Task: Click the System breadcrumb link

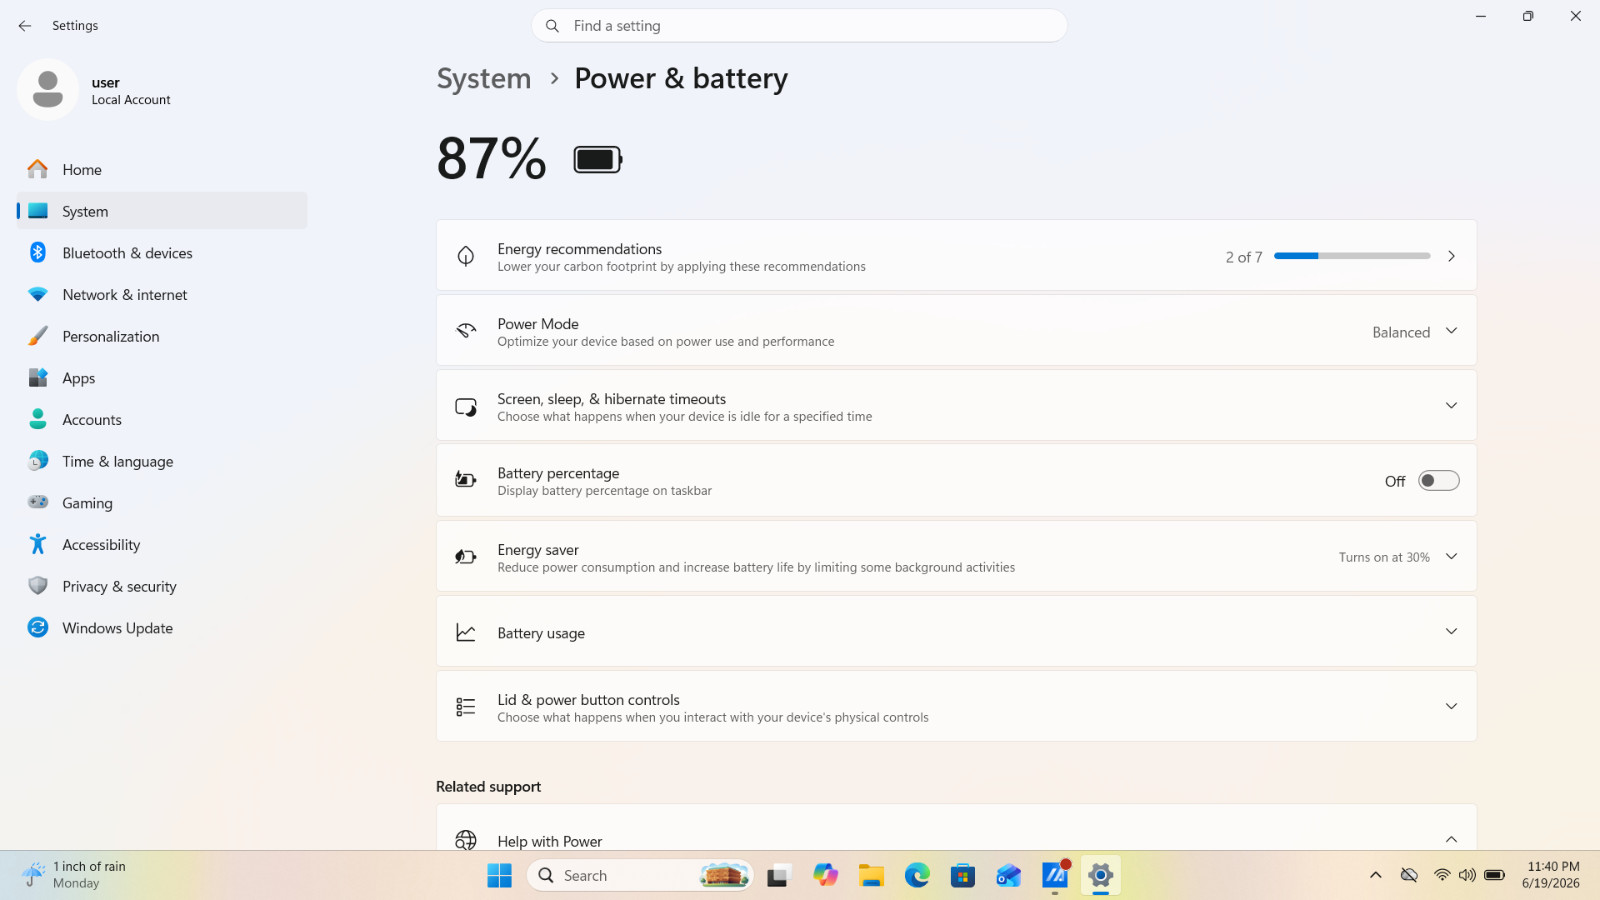Action: pos(484,79)
